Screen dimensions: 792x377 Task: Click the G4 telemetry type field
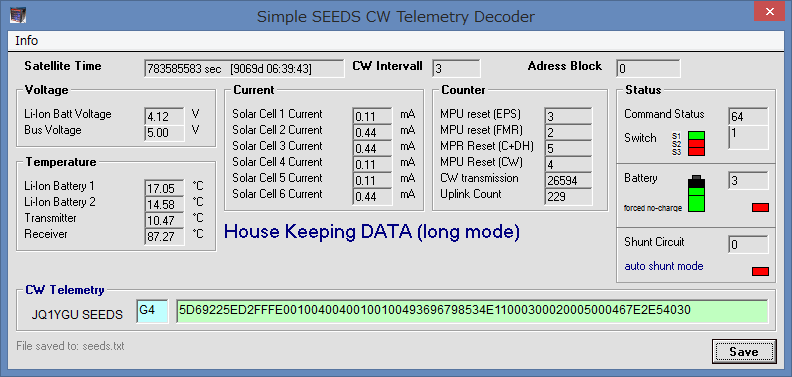[152, 311]
